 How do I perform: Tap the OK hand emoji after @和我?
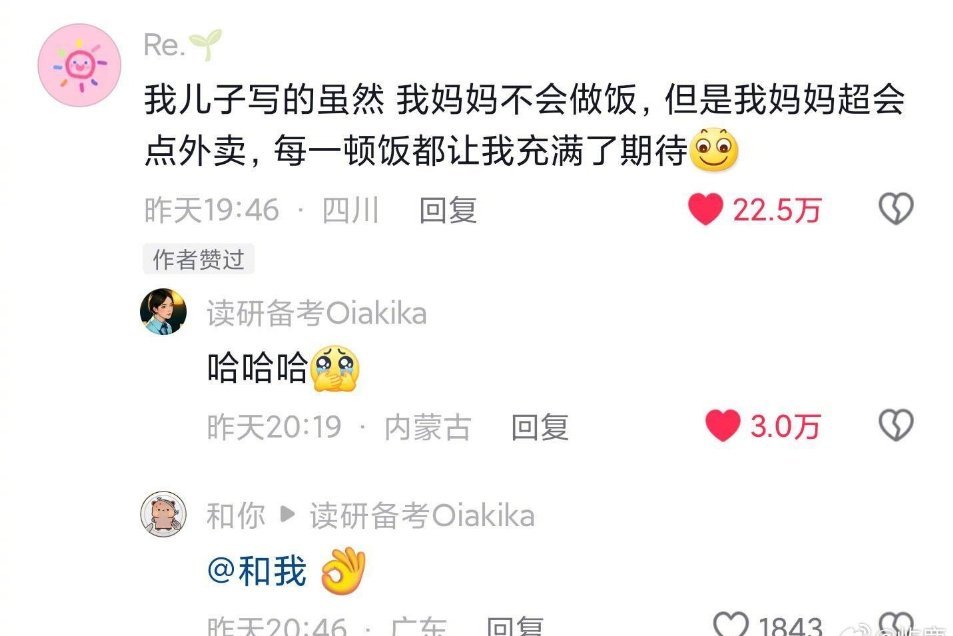pyautogui.click(x=343, y=570)
